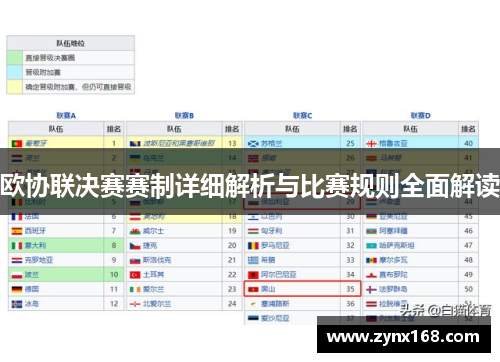
Task: Click the Kazakhstan flag beside 哈萨克斯坦
Action: 371,246
